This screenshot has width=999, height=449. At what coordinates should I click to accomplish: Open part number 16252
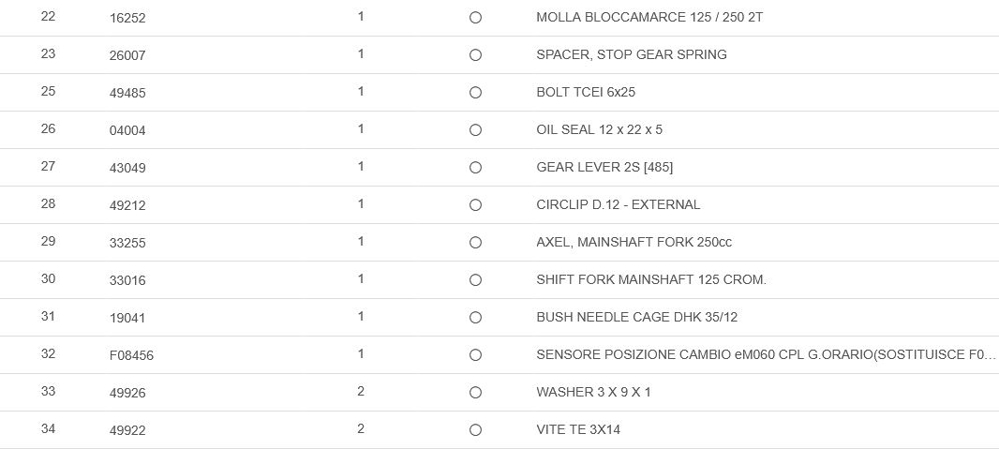[127, 18]
